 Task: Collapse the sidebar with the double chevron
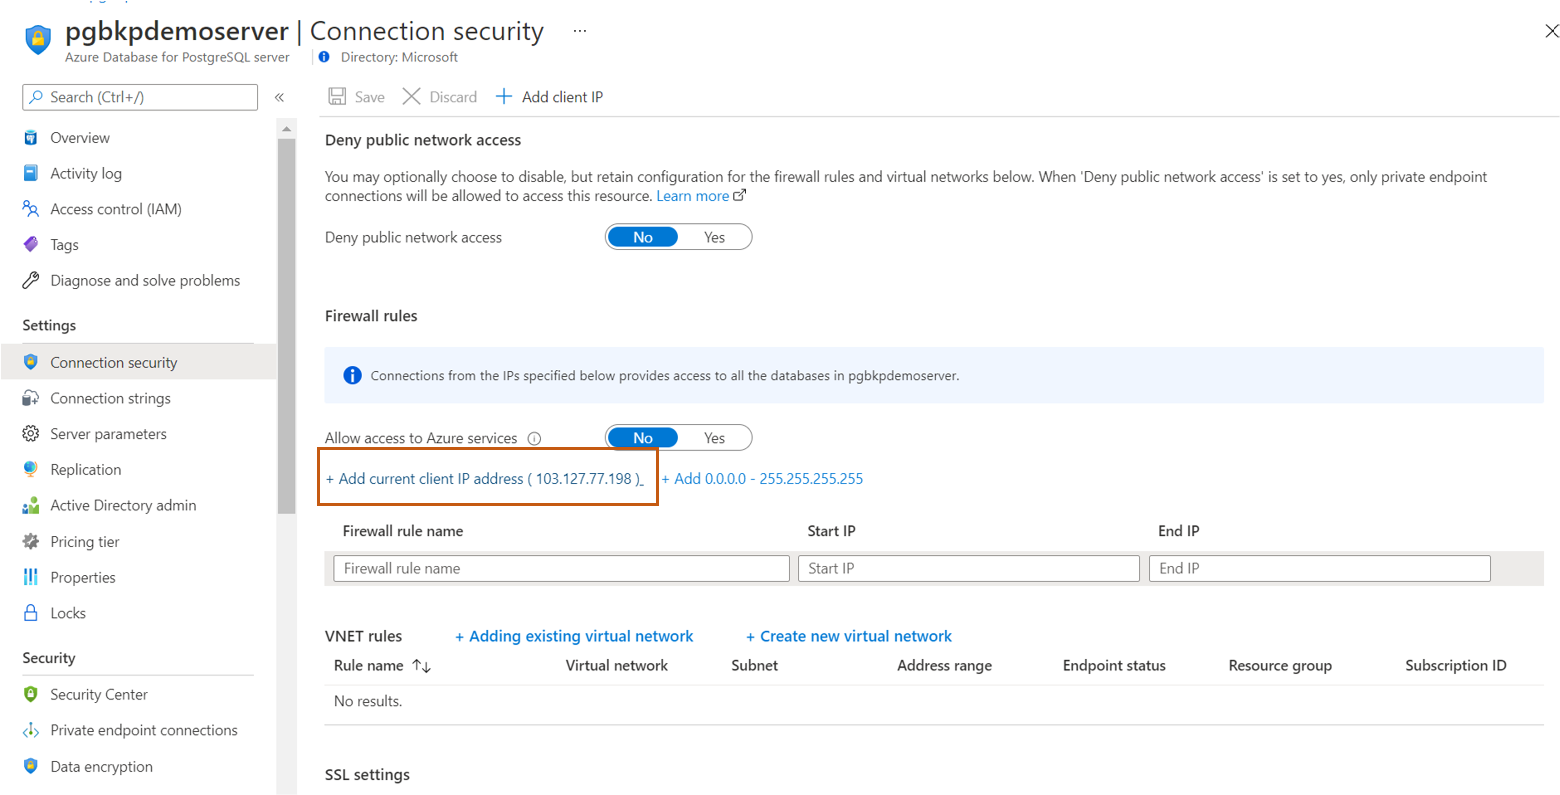coord(279,97)
